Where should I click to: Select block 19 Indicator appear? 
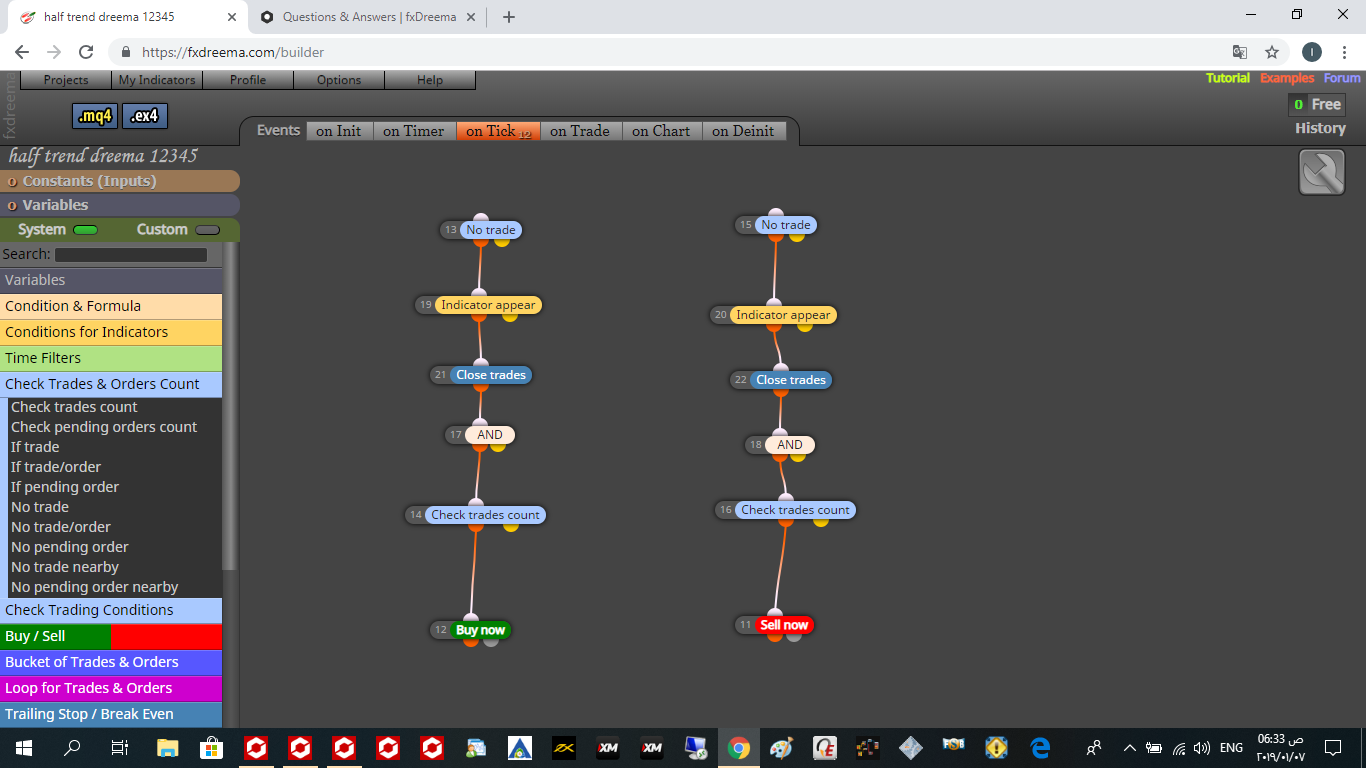click(488, 305)
